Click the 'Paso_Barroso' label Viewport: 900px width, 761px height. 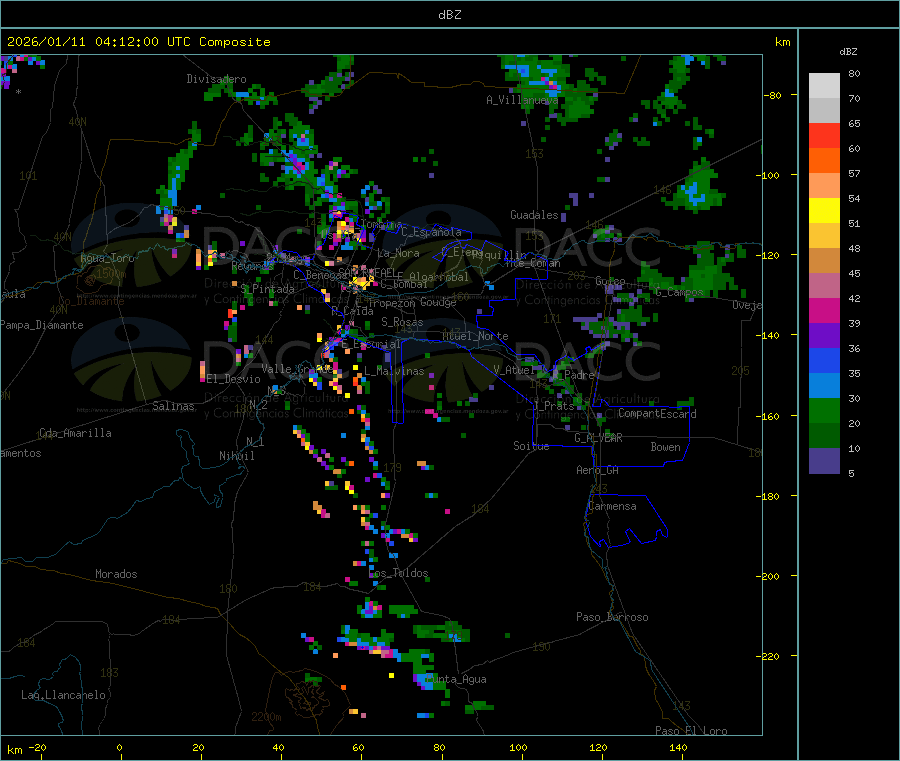point(612,617)
